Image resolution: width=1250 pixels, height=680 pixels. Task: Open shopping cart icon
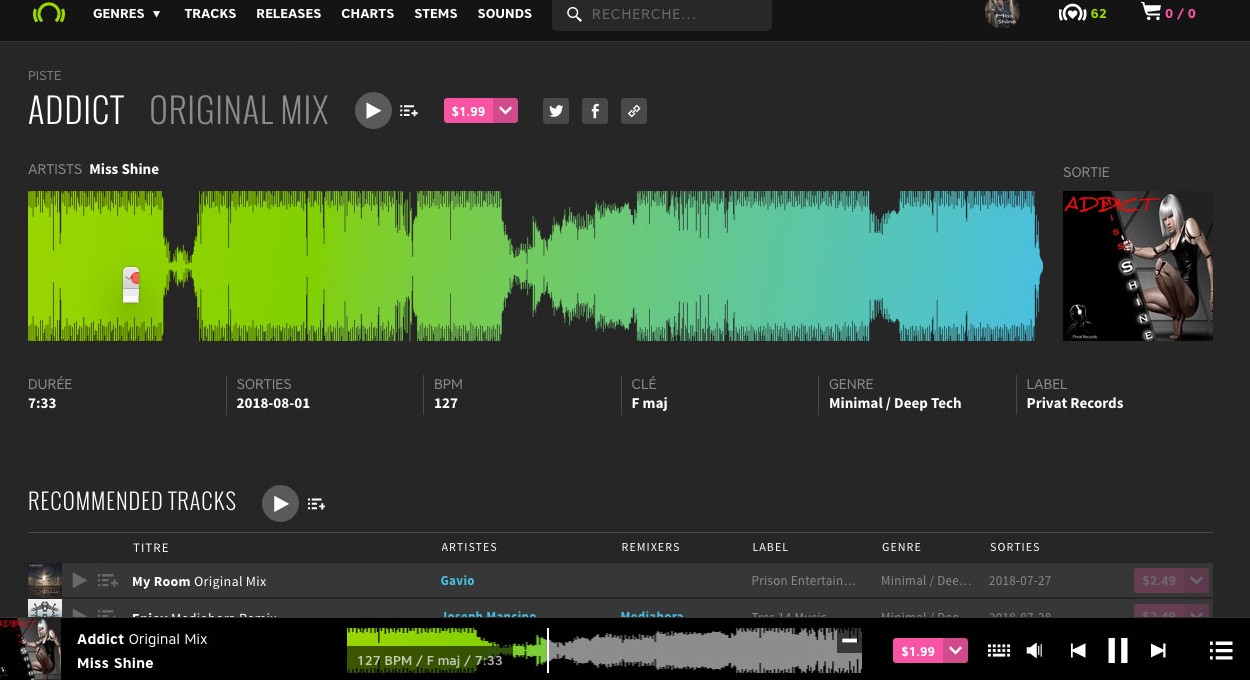(1151, 13)
